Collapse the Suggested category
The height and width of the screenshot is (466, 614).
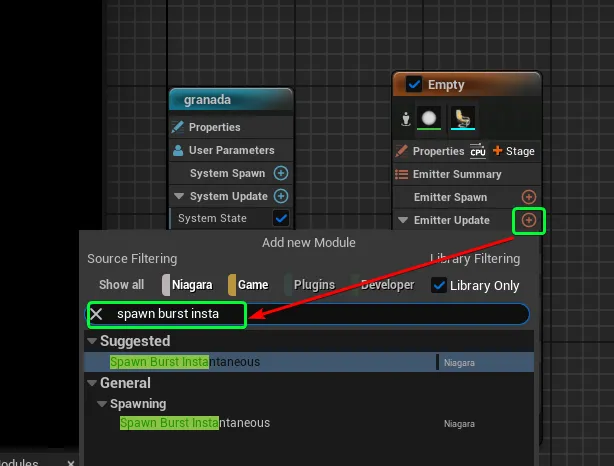(93, 342)
